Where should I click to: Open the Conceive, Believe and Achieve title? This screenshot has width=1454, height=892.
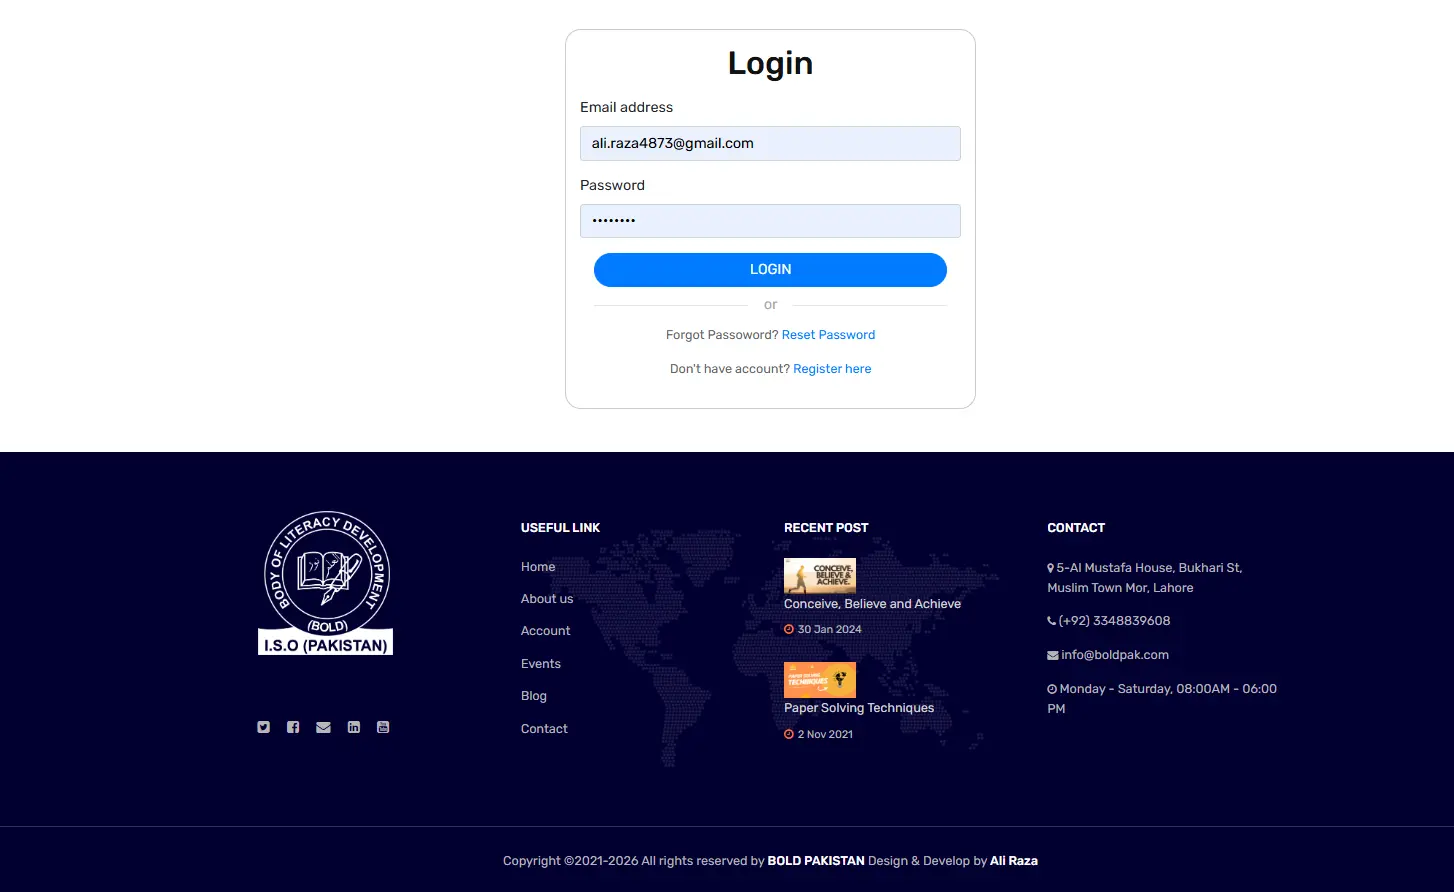point(872,604)
